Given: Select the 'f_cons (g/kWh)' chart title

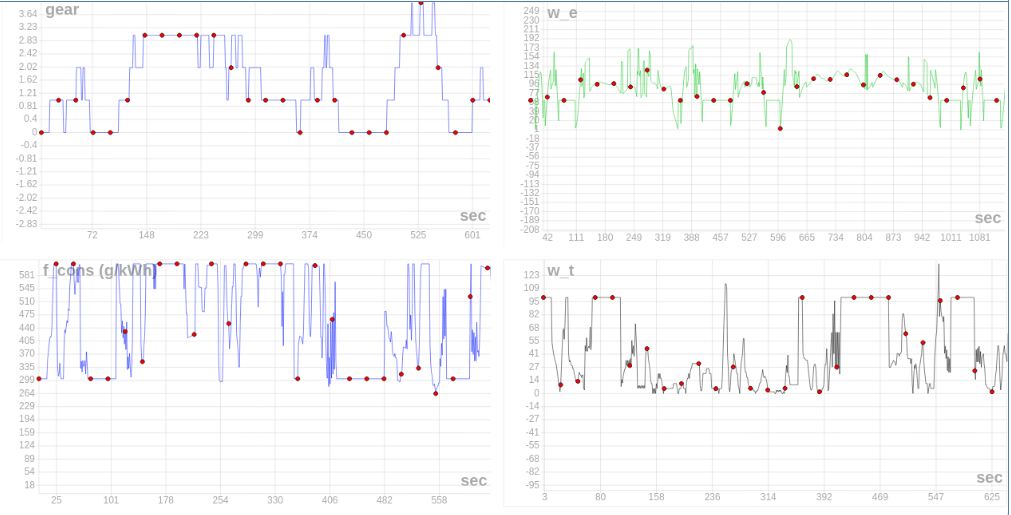Looking at the screenshot, I should pyautogui.click(x=100, y=271).
